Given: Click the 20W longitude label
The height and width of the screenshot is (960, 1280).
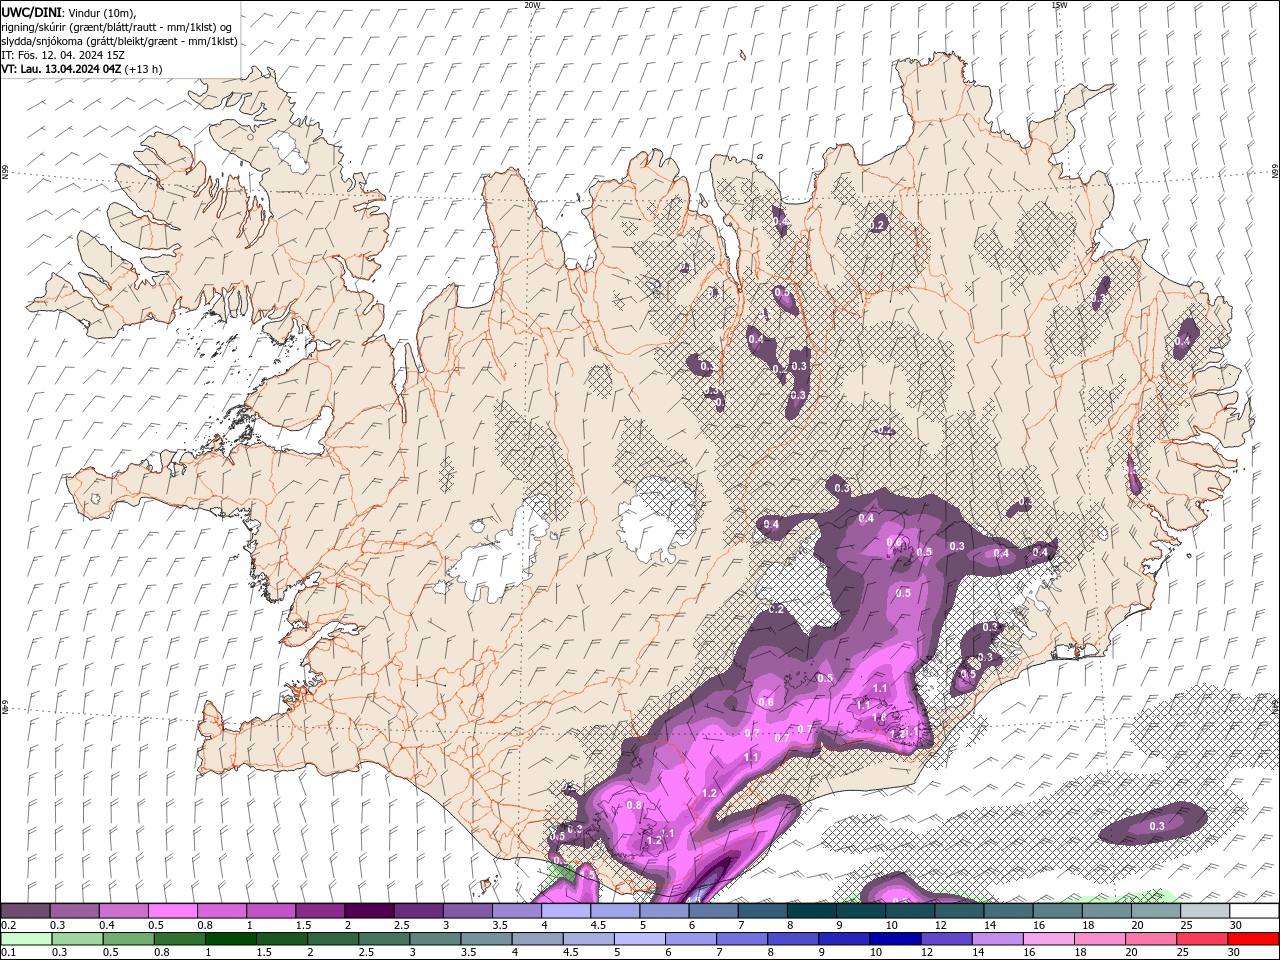Looking at the screenshot, I should pyautogui.click(x=532, y=5).
